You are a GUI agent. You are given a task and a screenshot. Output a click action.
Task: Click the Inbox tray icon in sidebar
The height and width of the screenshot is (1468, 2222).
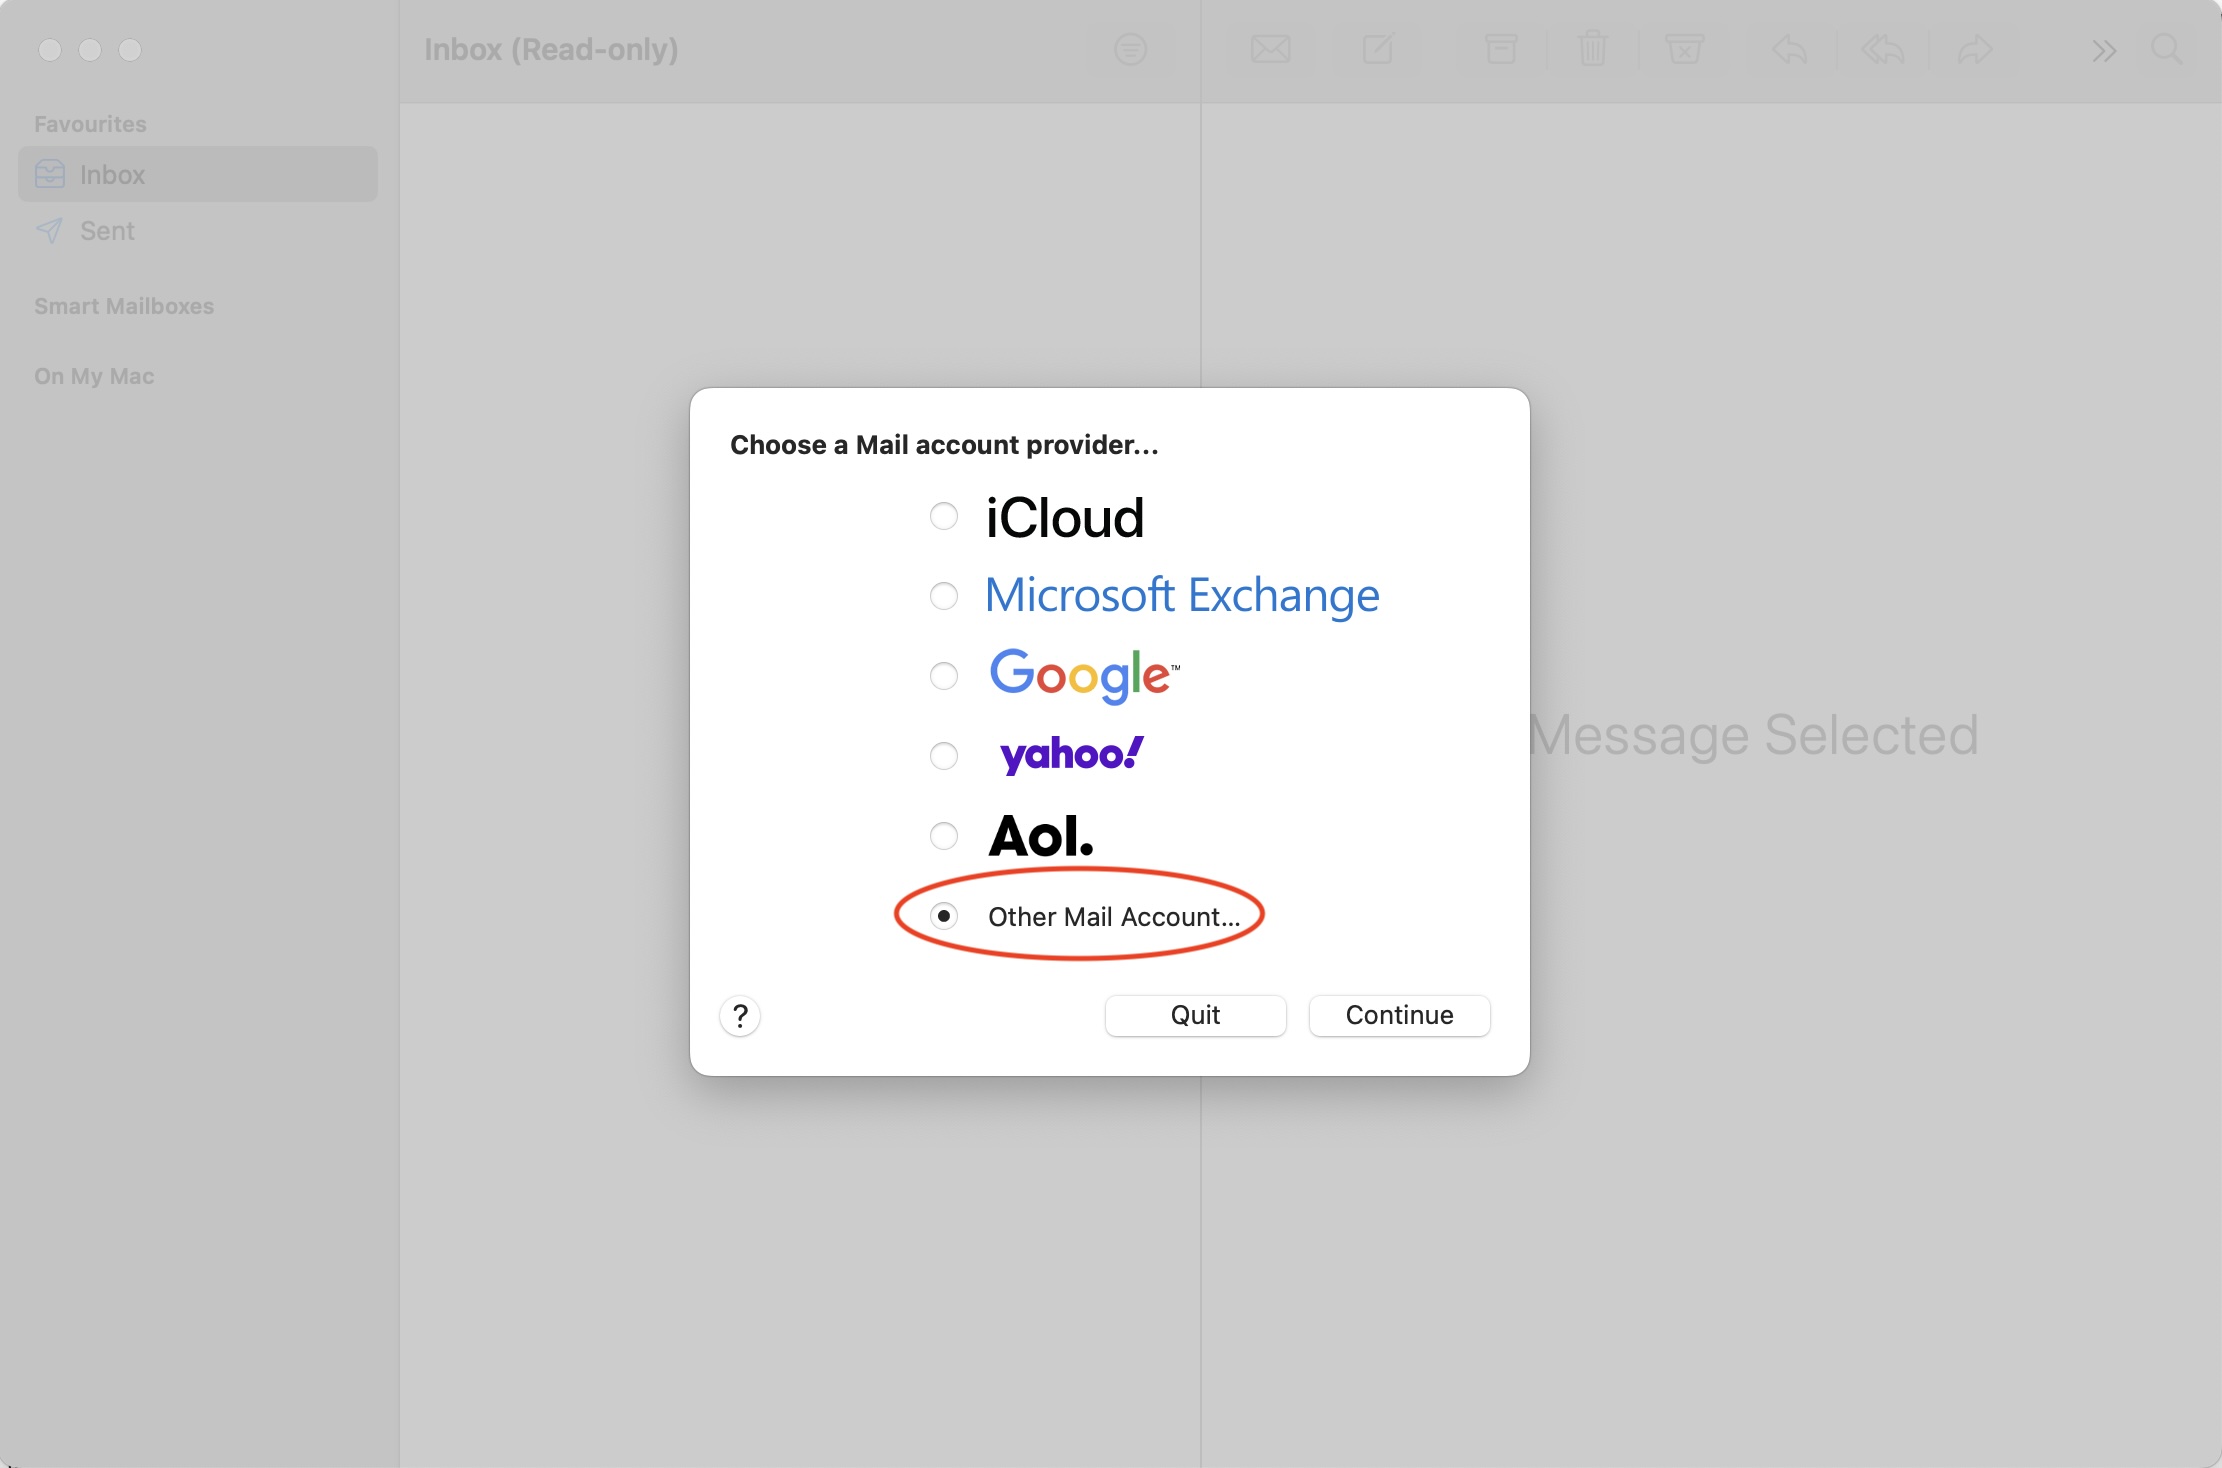(x=50, y=174)
